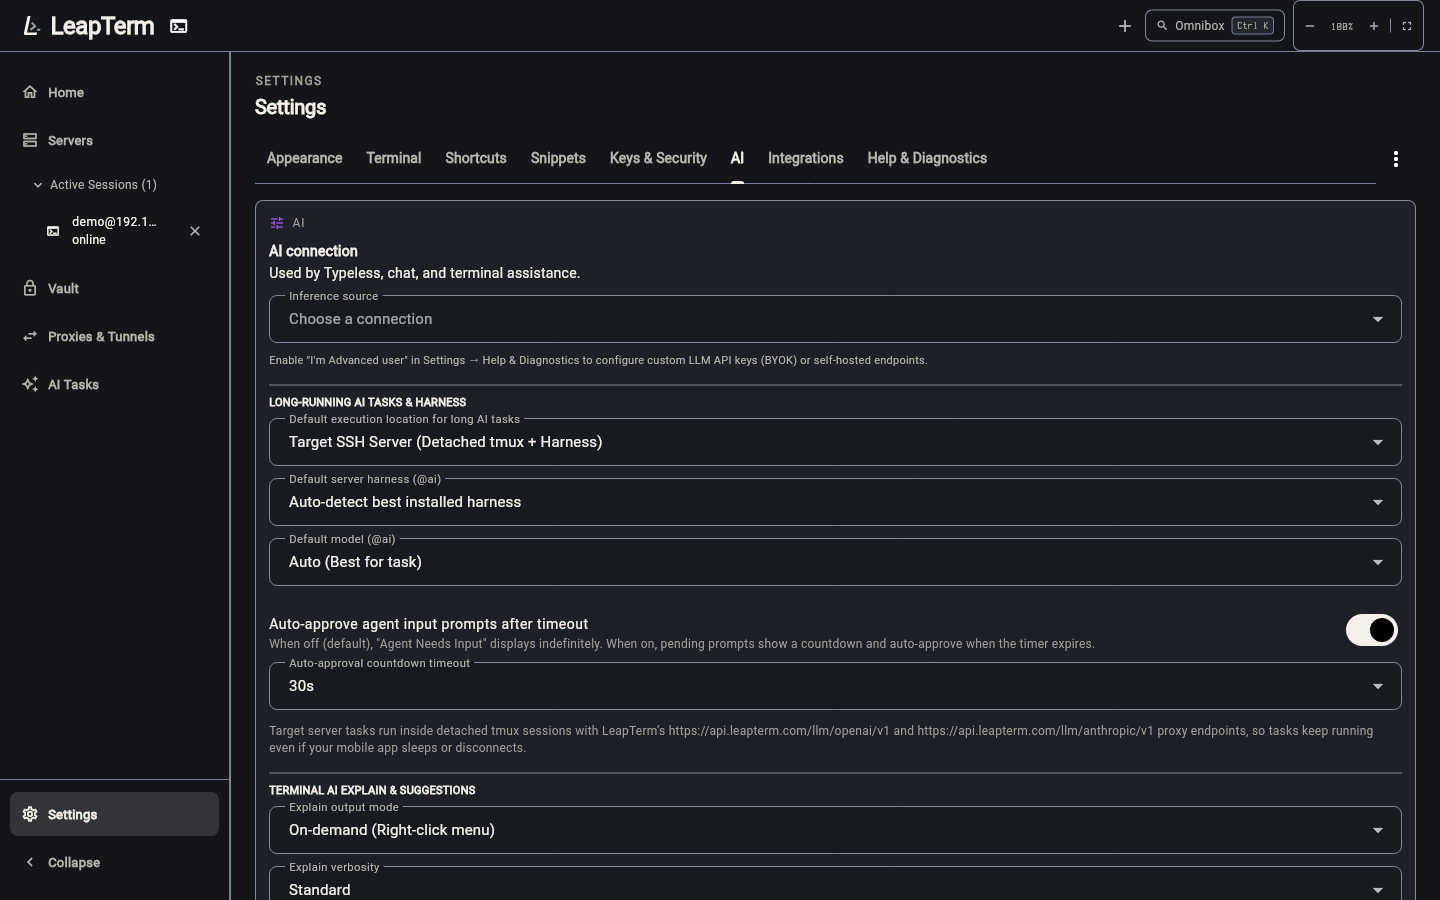Switch to Keys & Security tab
The image size is (1440, 900).
(x=658, y=158)
